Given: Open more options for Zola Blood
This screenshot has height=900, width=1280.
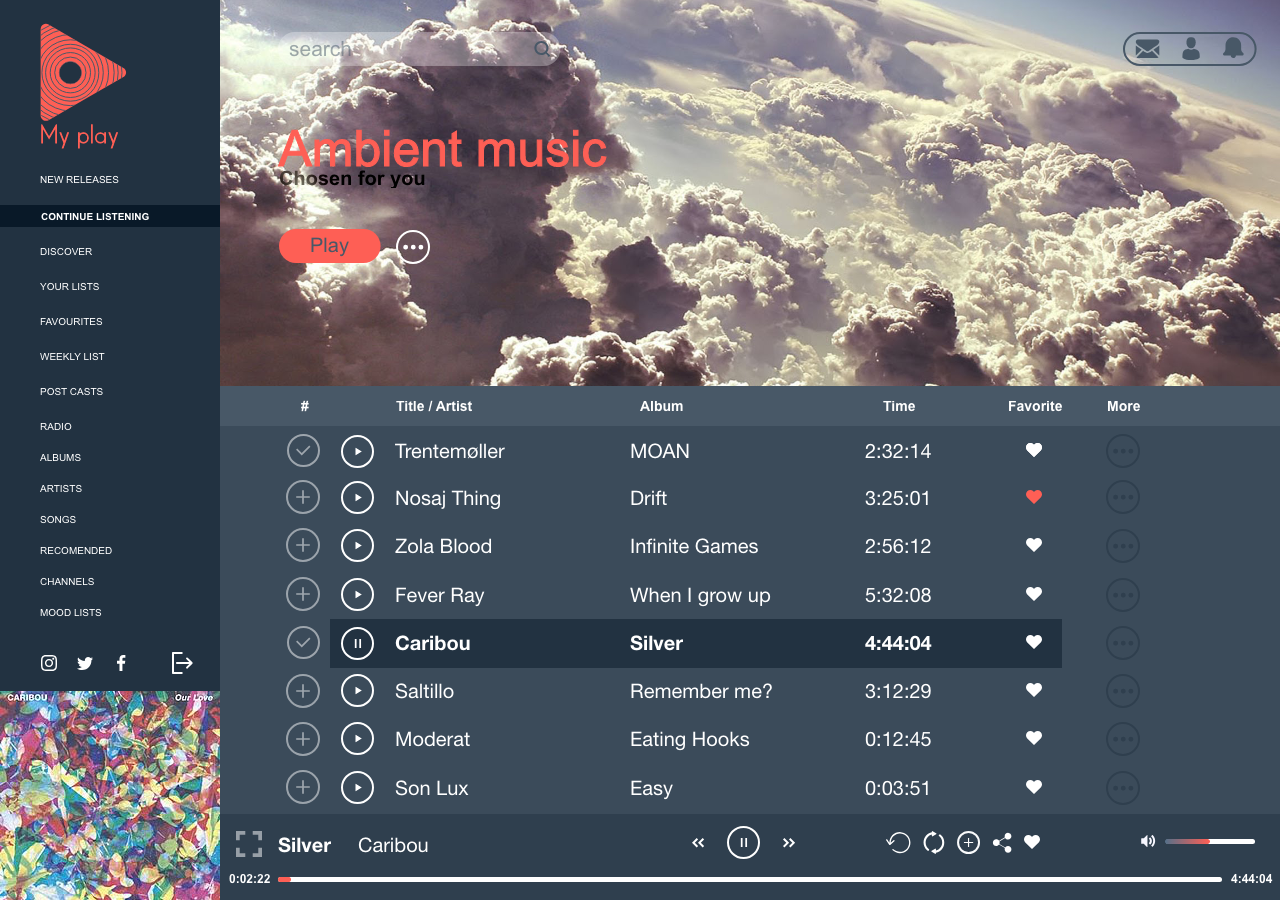Looking at the screenshot, I should click(1123, 545).
